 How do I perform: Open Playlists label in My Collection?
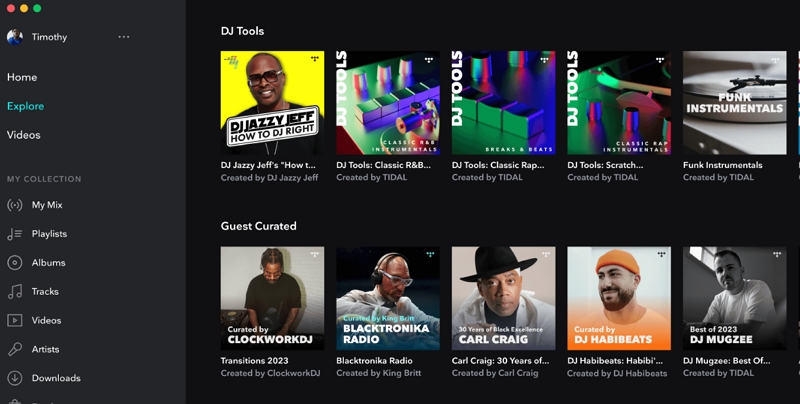pyautogui.click(x=49, y=234)
